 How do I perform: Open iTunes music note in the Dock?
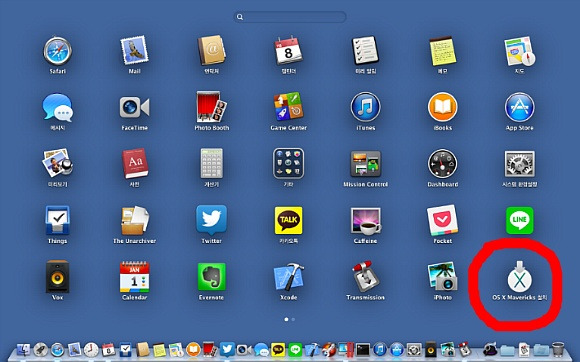(380, 349)
